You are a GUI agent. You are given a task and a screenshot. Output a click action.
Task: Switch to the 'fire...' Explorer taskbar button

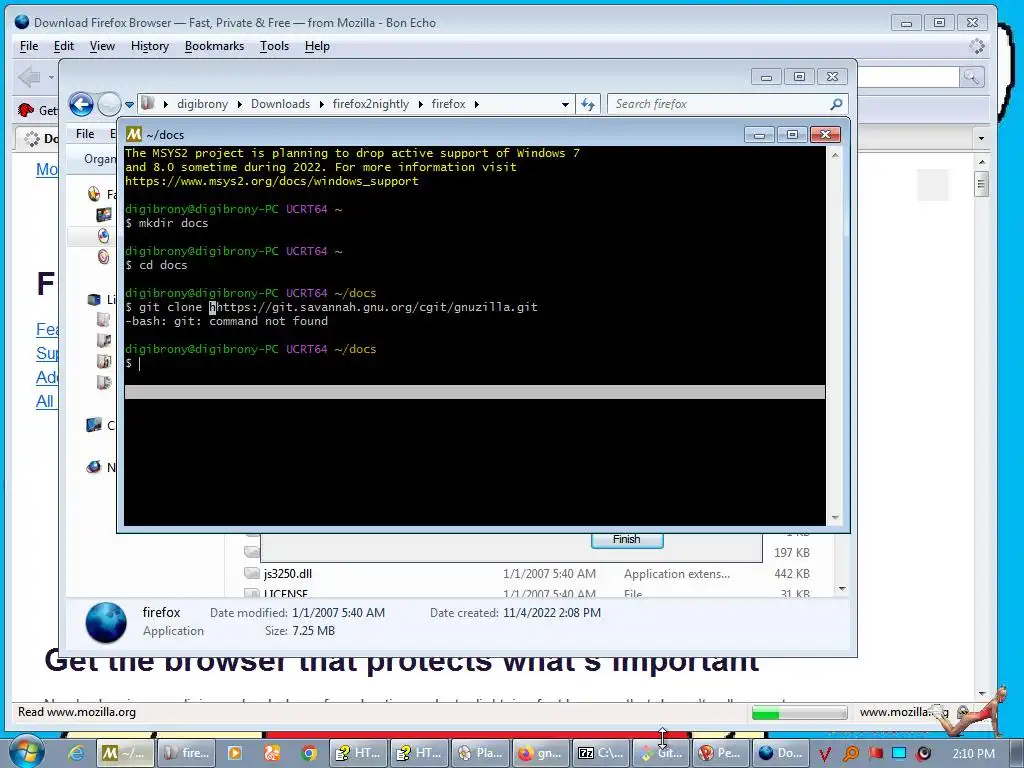185,753
